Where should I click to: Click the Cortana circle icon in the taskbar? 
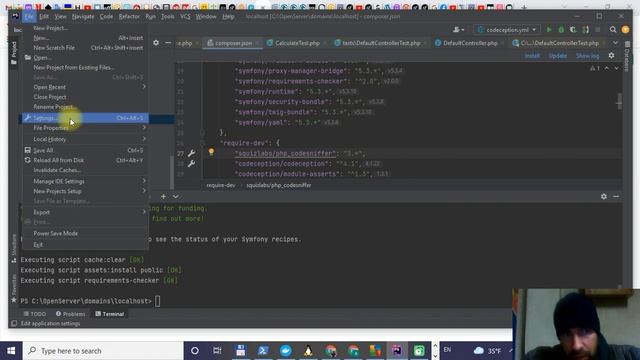(x=195, y=351)
